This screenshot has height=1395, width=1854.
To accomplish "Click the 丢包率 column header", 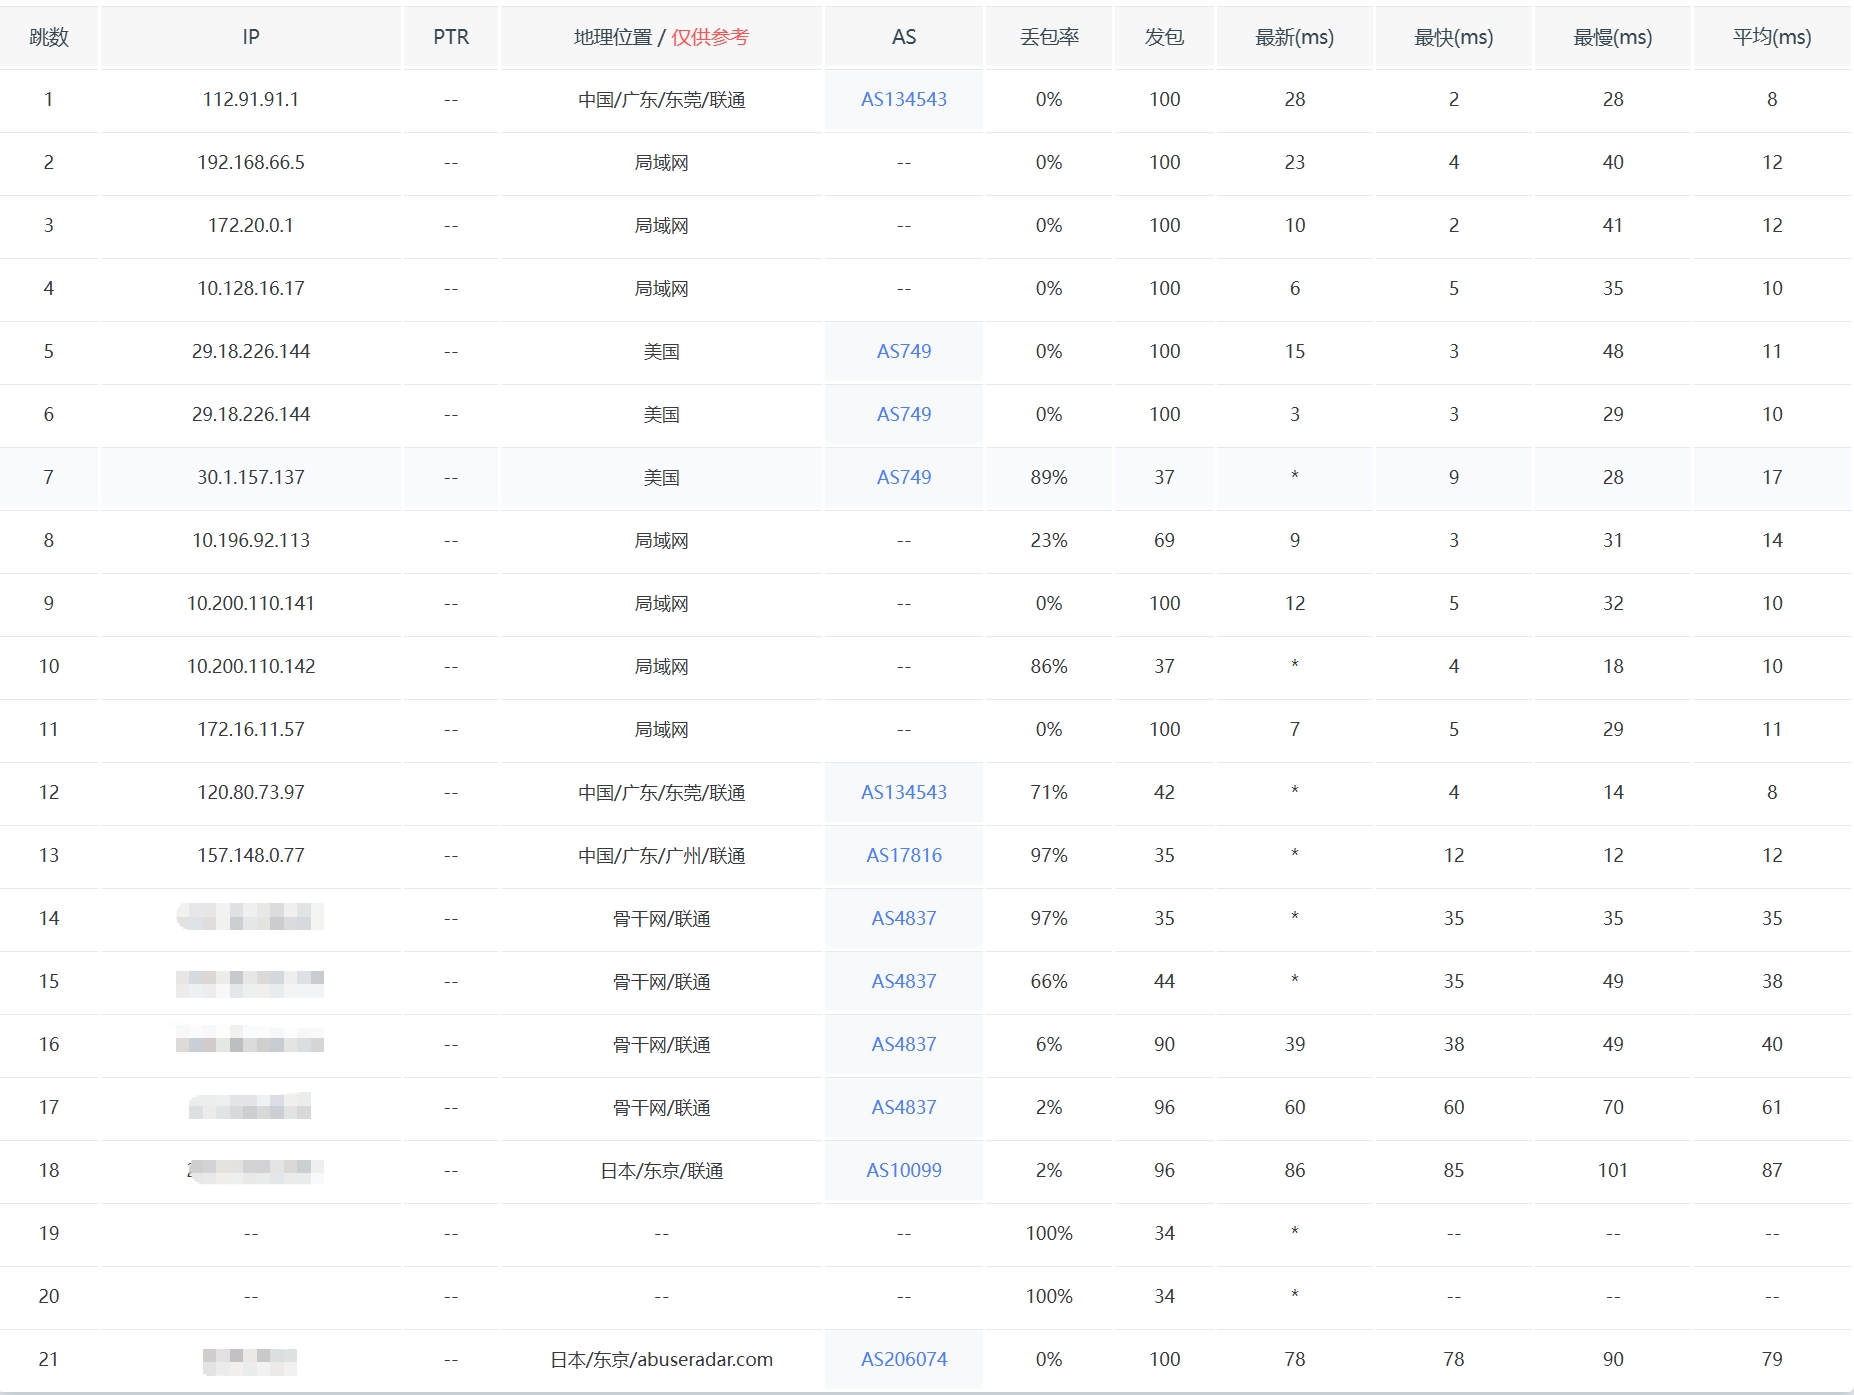I will (1049, 37).
